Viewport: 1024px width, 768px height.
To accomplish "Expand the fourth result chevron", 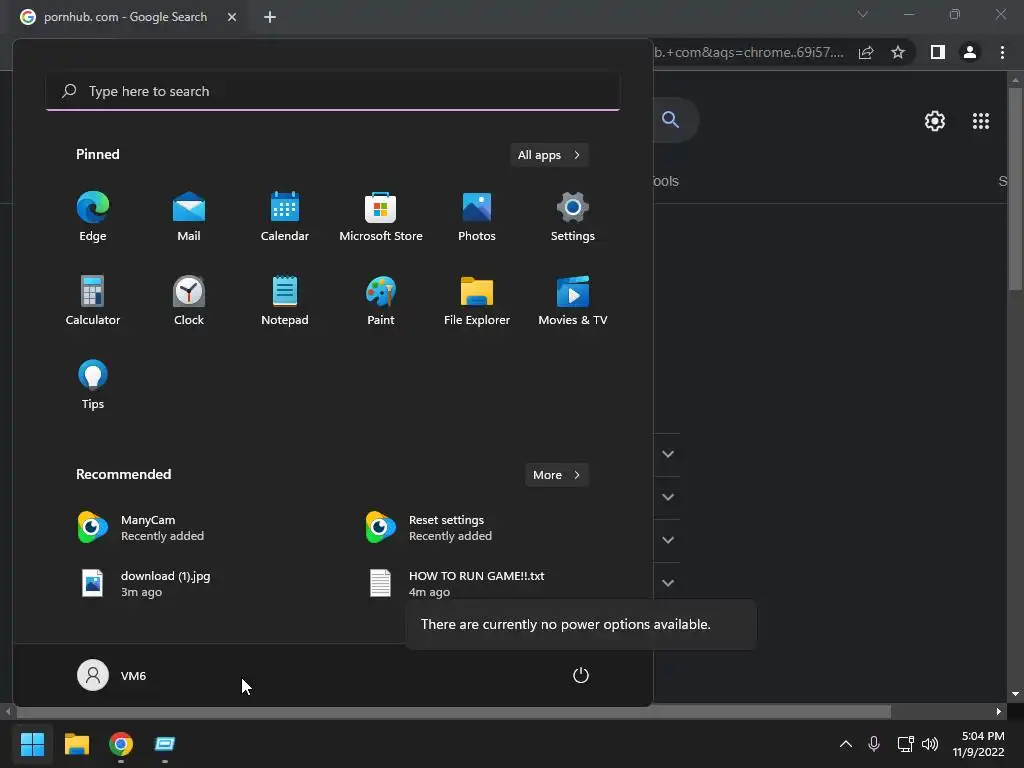I will (x=668, y=583).
